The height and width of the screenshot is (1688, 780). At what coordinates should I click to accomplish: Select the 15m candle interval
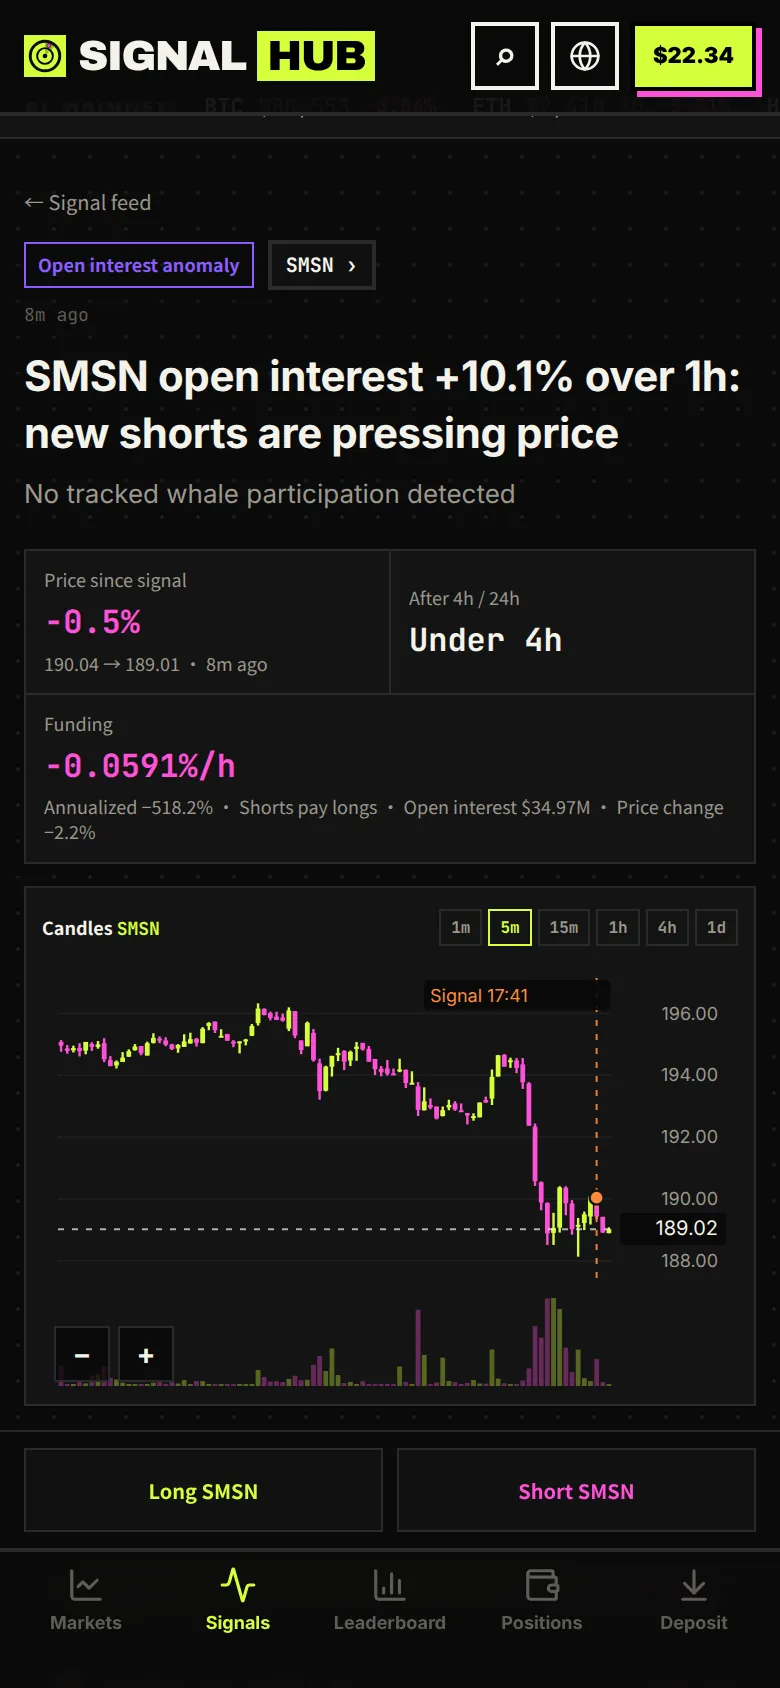pyautogui.click(x=564, y=927)
